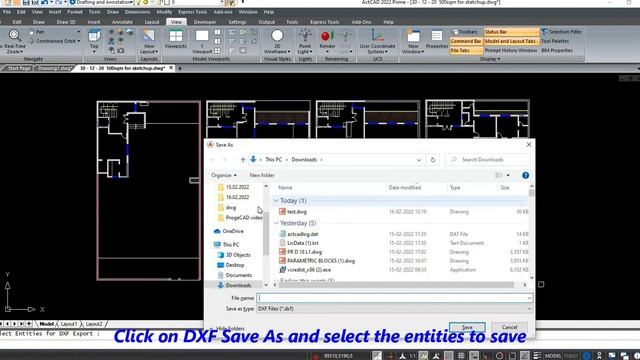Click the Search Downloads field
Image resolution: width=640 pixels, height=360 pixels.
click(488, 160)
